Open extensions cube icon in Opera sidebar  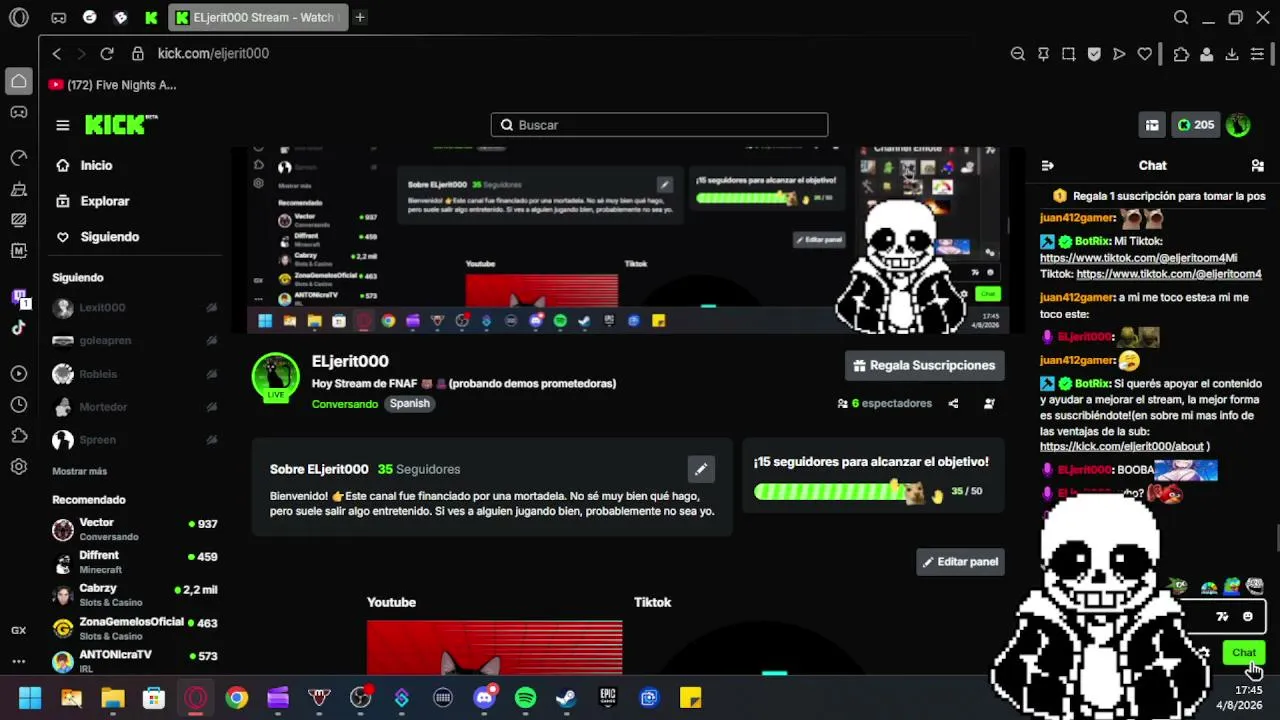click(x=18, y=436)
